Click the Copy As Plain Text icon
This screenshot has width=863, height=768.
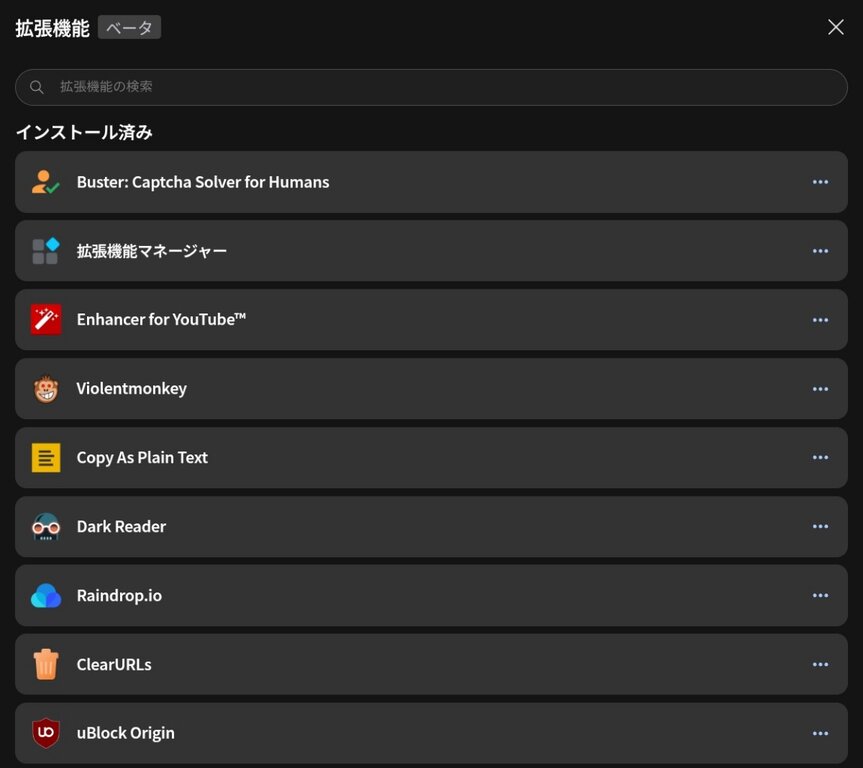click(x=45, y=458)
